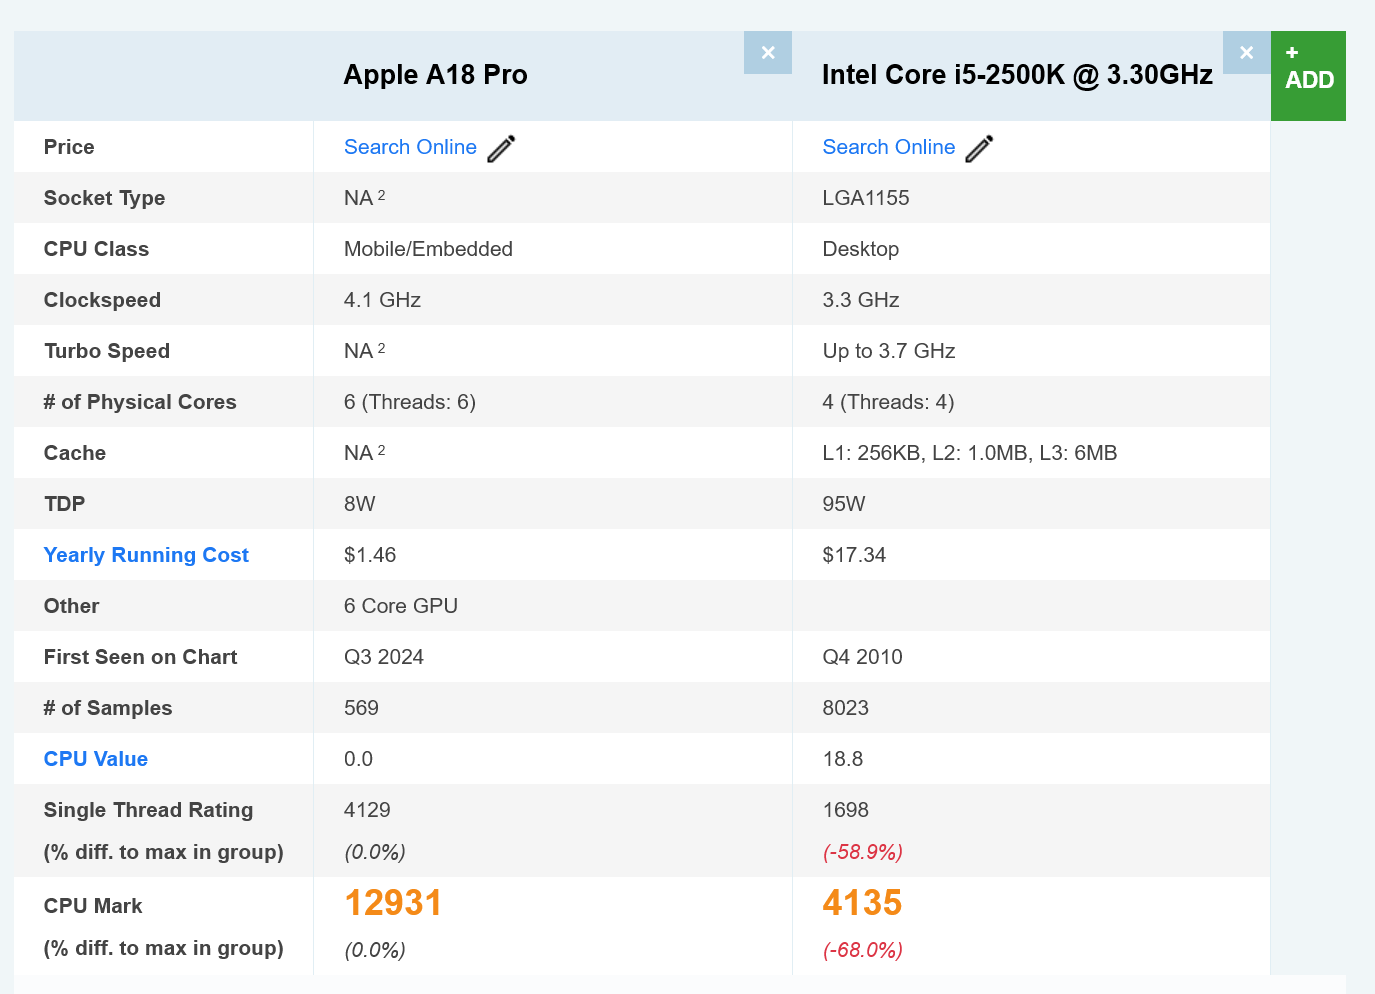Click the TDP row label
The height and width of the screenshot is (994, 1375).
[x=65, y=504]
